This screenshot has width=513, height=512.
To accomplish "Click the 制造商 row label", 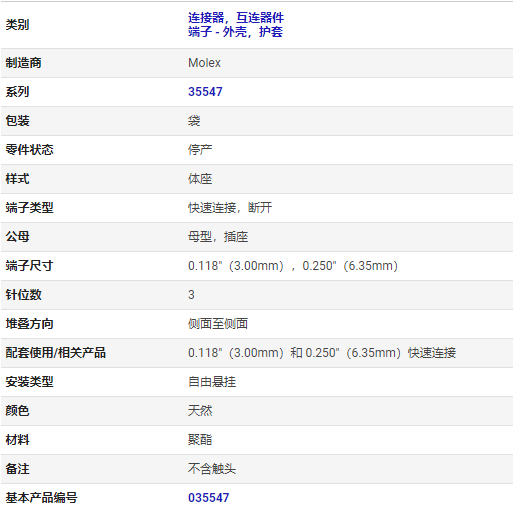I will tap(23, 63).
